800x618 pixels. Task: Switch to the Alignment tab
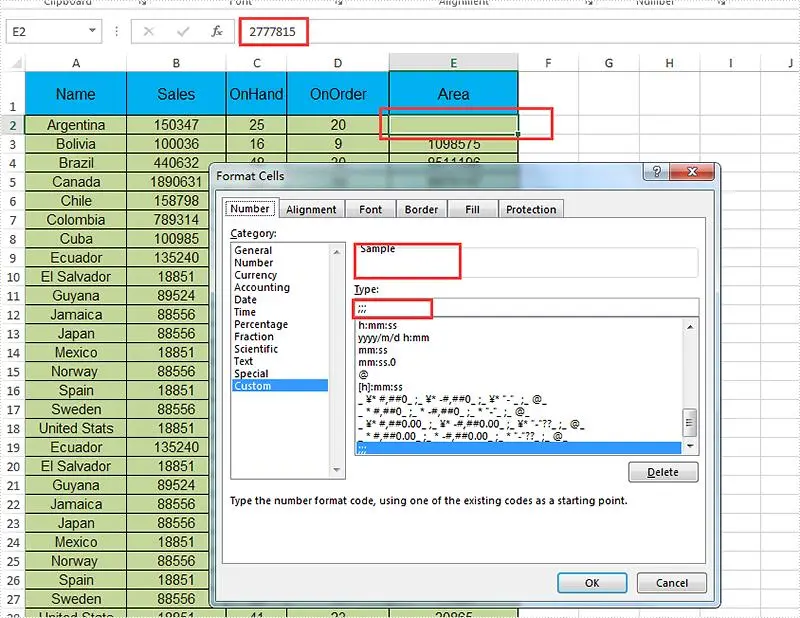click(x=311, y=209)
